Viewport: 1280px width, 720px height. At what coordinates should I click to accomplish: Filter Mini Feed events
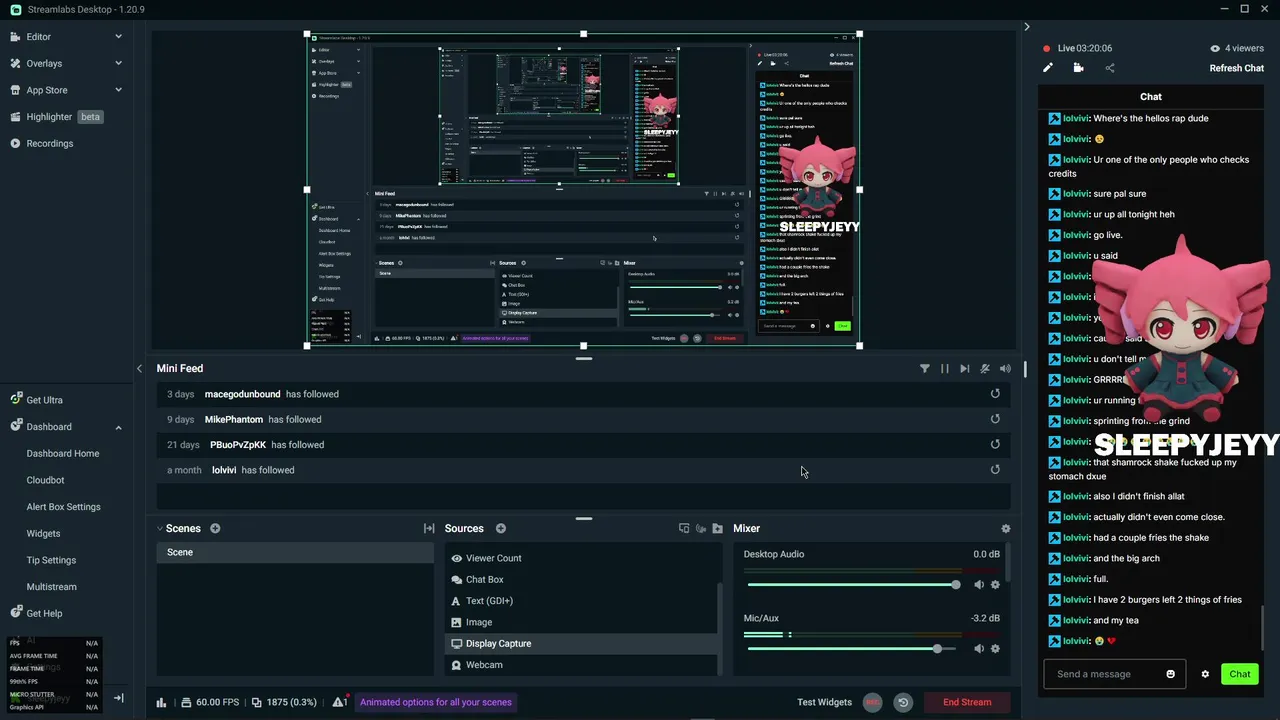924,369
